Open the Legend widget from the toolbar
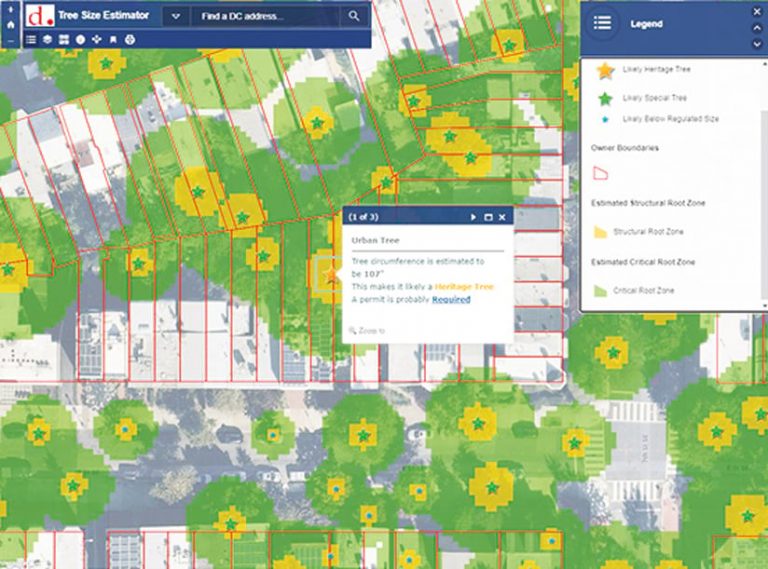Viewport: 768px width, 569px height. (31, 40)
